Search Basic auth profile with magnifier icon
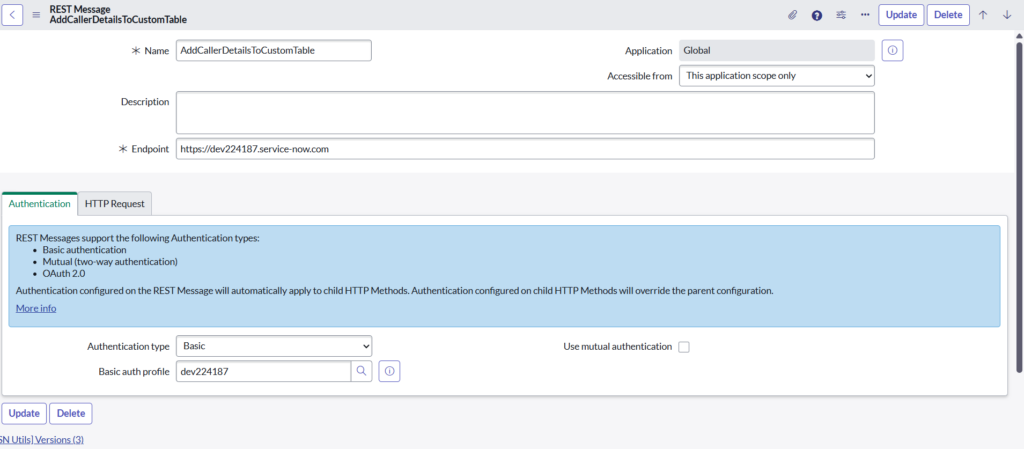This screenshot has height=449, width=1024. click(x=361, y=371)
